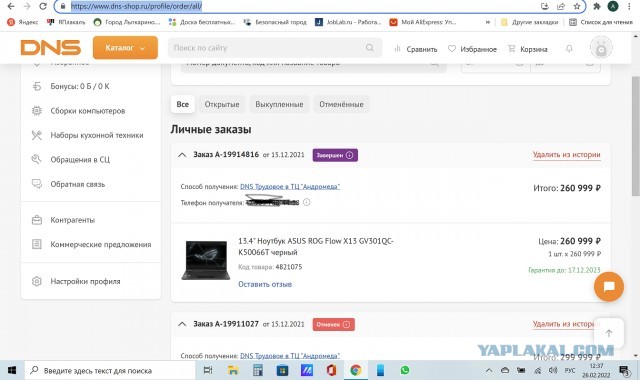Open the Безопасный город bookmark
The image size is (640, 380).
275,22
